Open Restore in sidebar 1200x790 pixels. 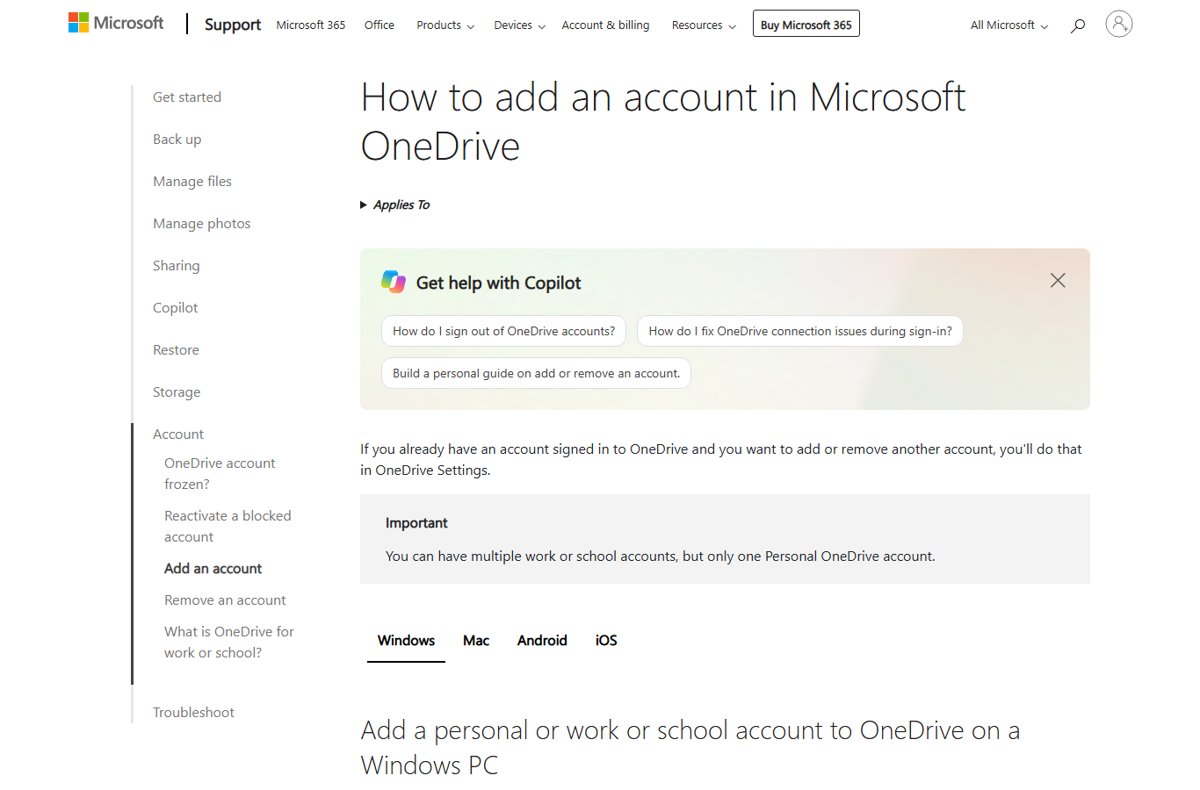click(176, 350)
